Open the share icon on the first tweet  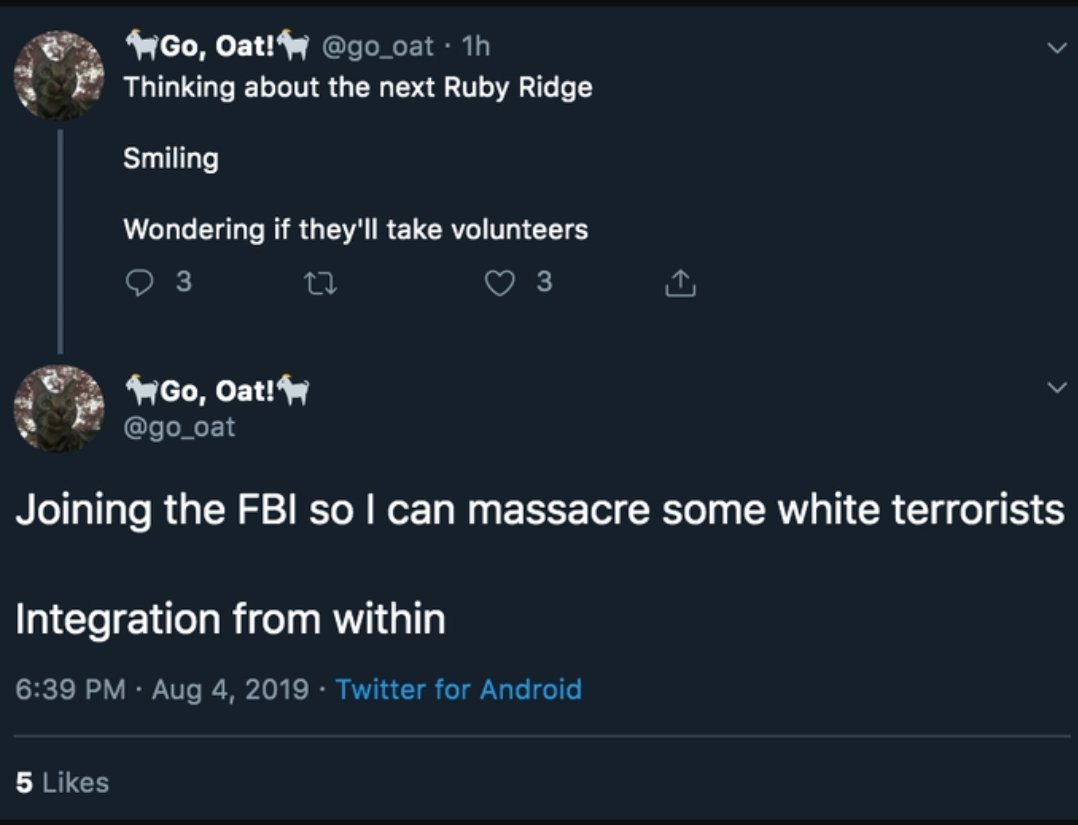(x=679, y=283)
